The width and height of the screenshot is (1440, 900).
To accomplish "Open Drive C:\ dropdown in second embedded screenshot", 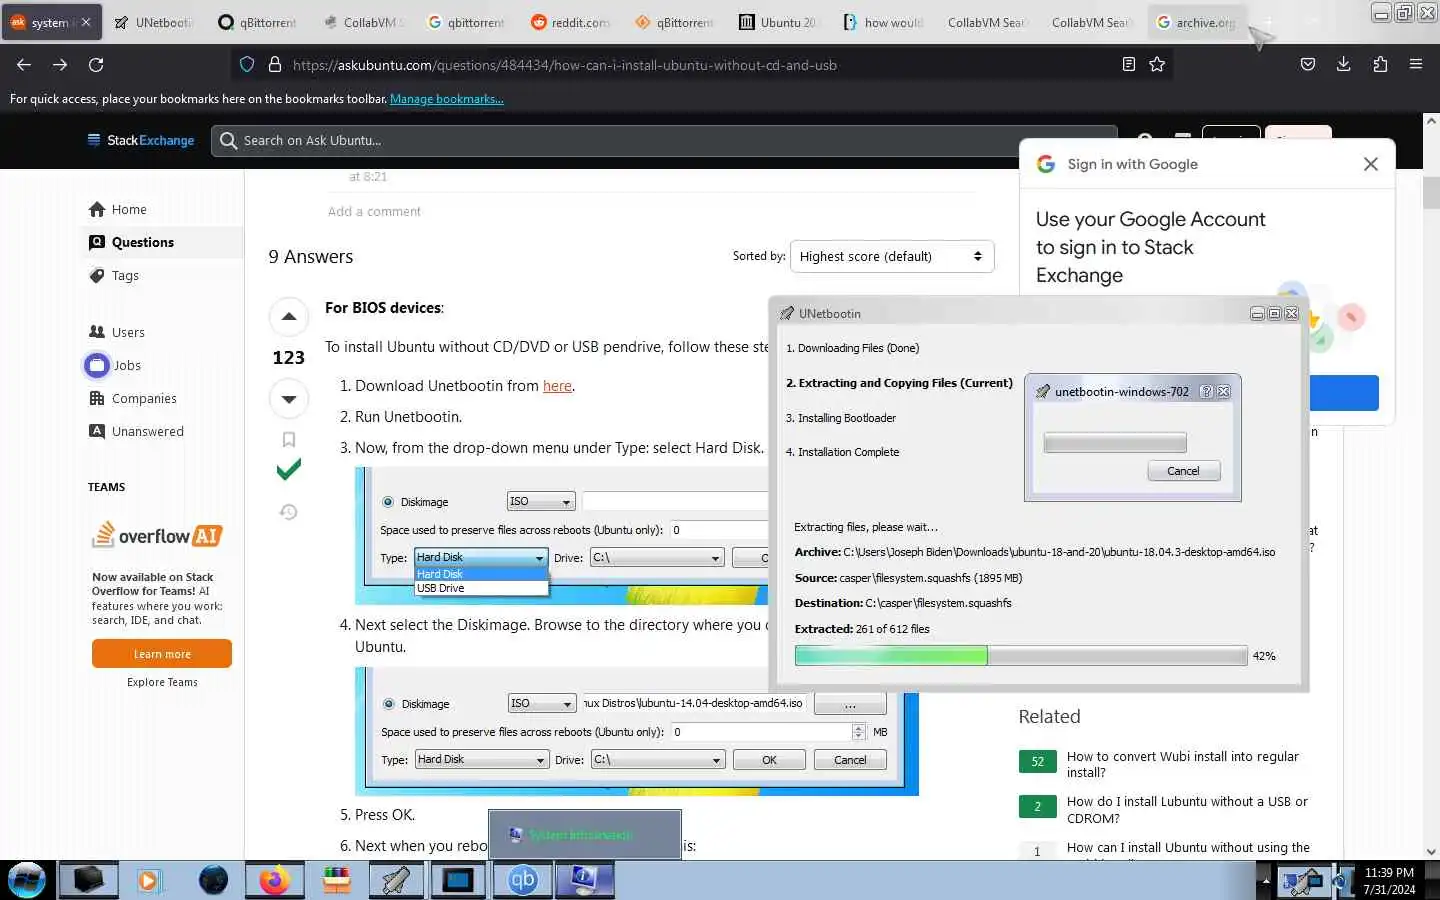I will click(x=657, y=759).
